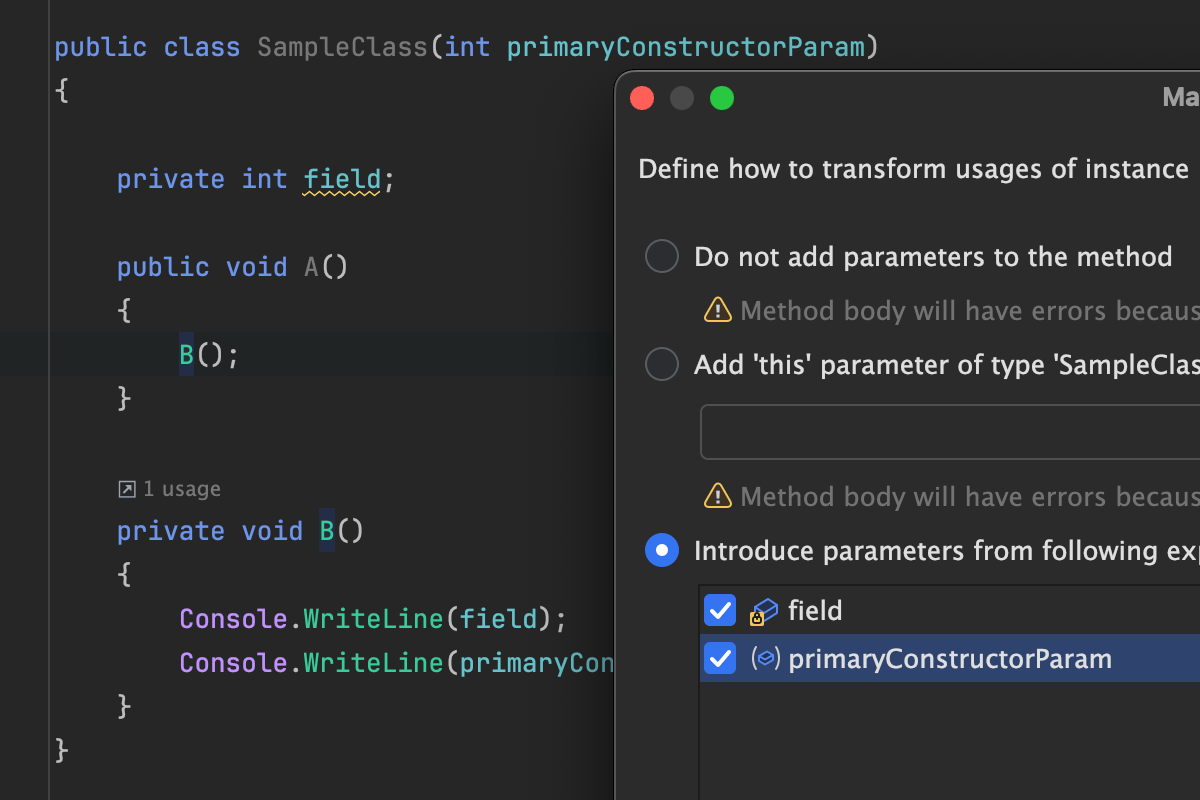Click the gray minimize button of the dialog
The height and width of the screenshot is (800, 1200).
click(682, 98)
